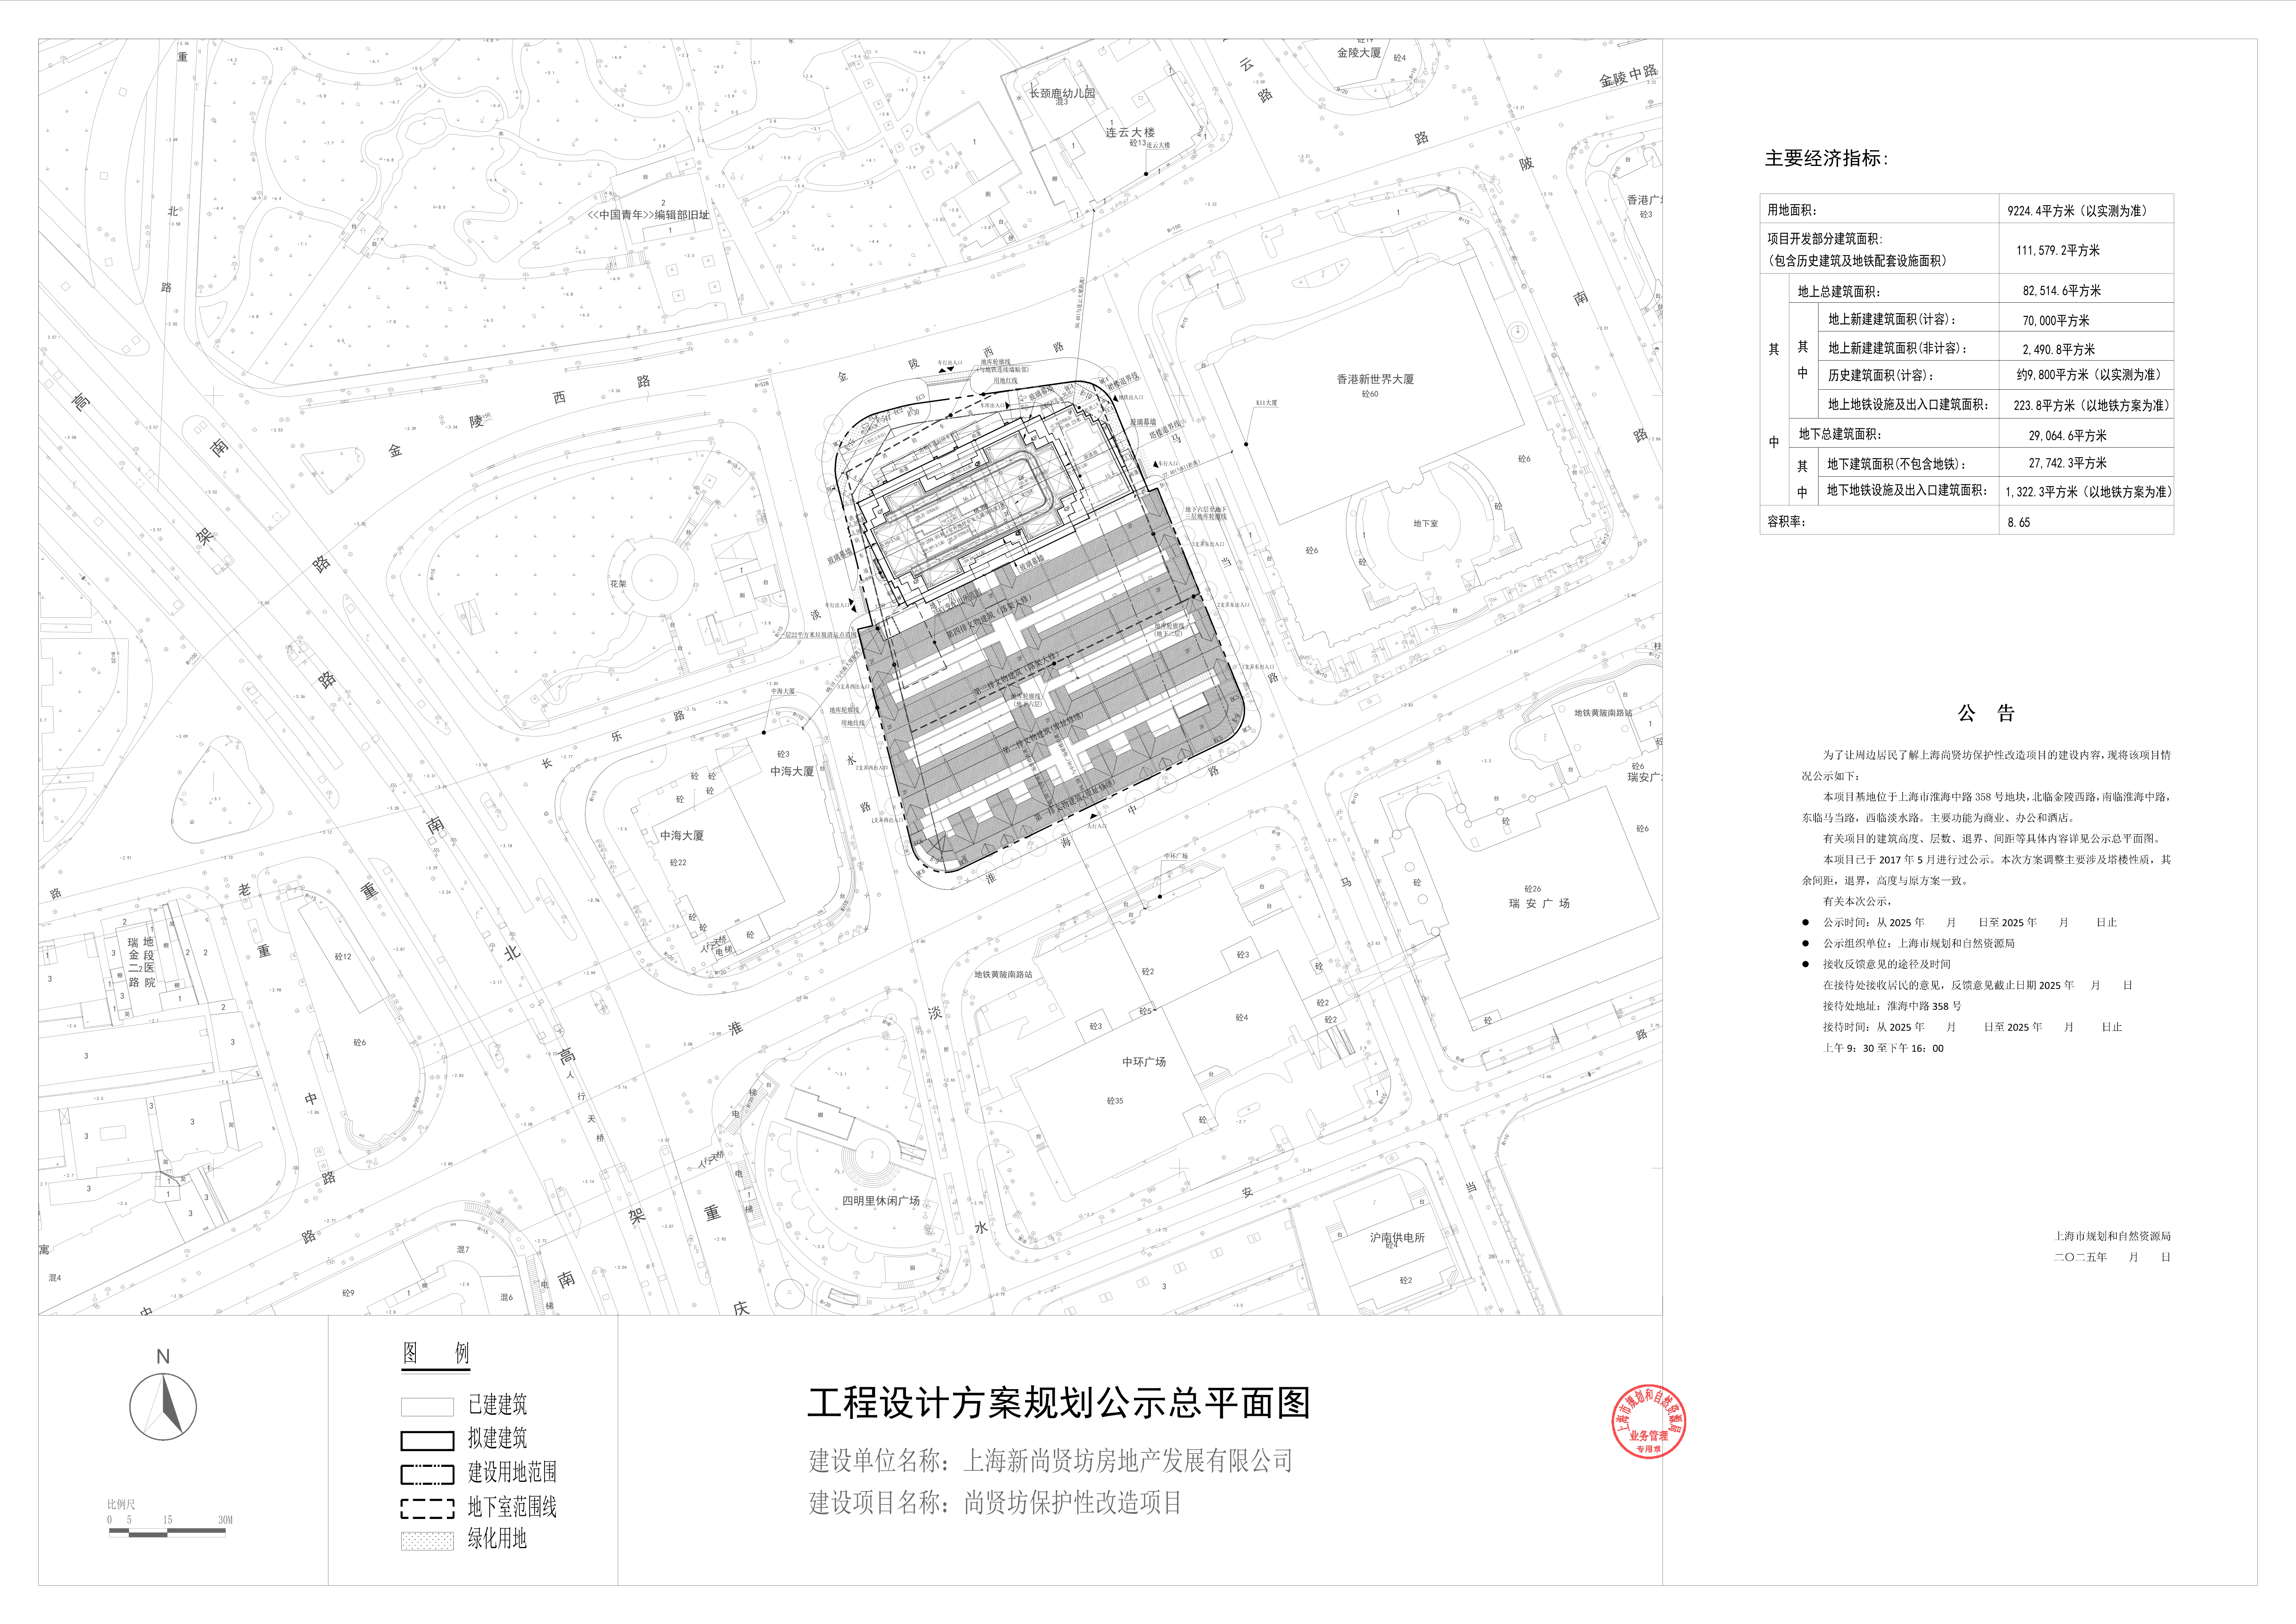This screenshot has height=1624, width=2296.
Task: Click the 地下室 label in the curved building
Action: tap(1426, 524)
